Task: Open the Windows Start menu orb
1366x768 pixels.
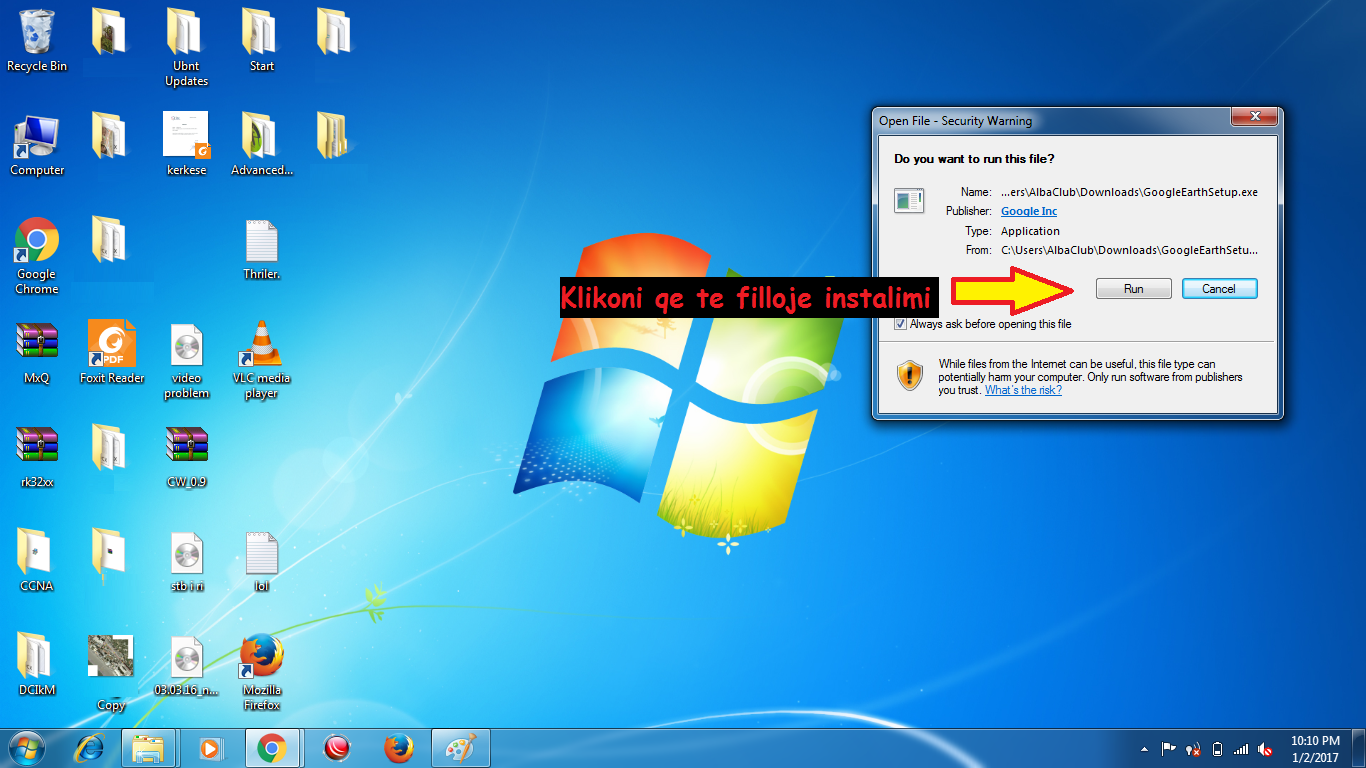Action: [25, 748]
